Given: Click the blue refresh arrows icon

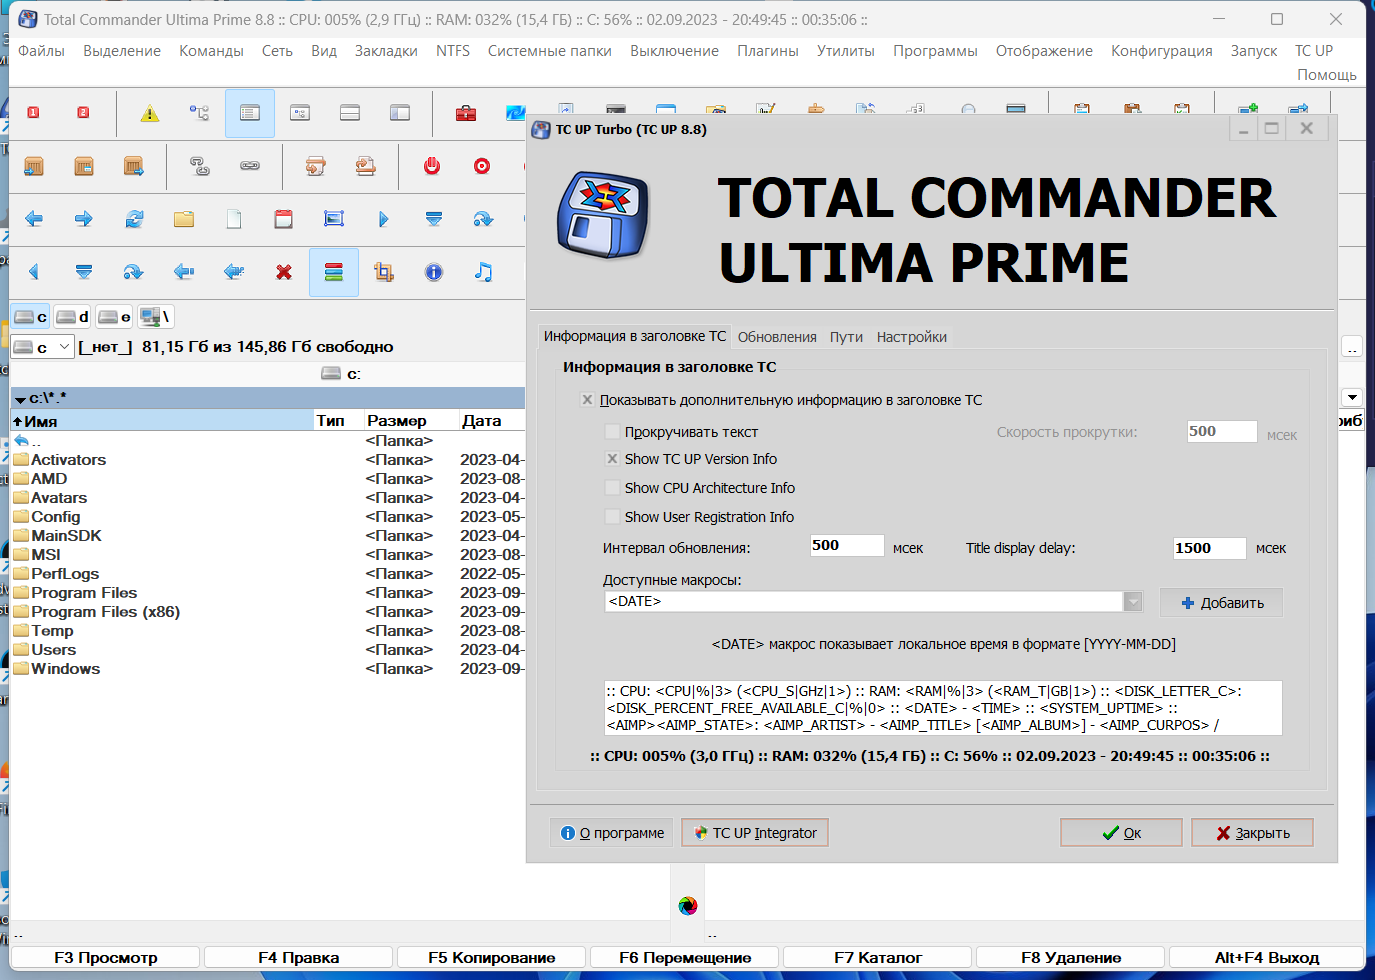Looking at the screenshot, I should [x=134, y=219].
